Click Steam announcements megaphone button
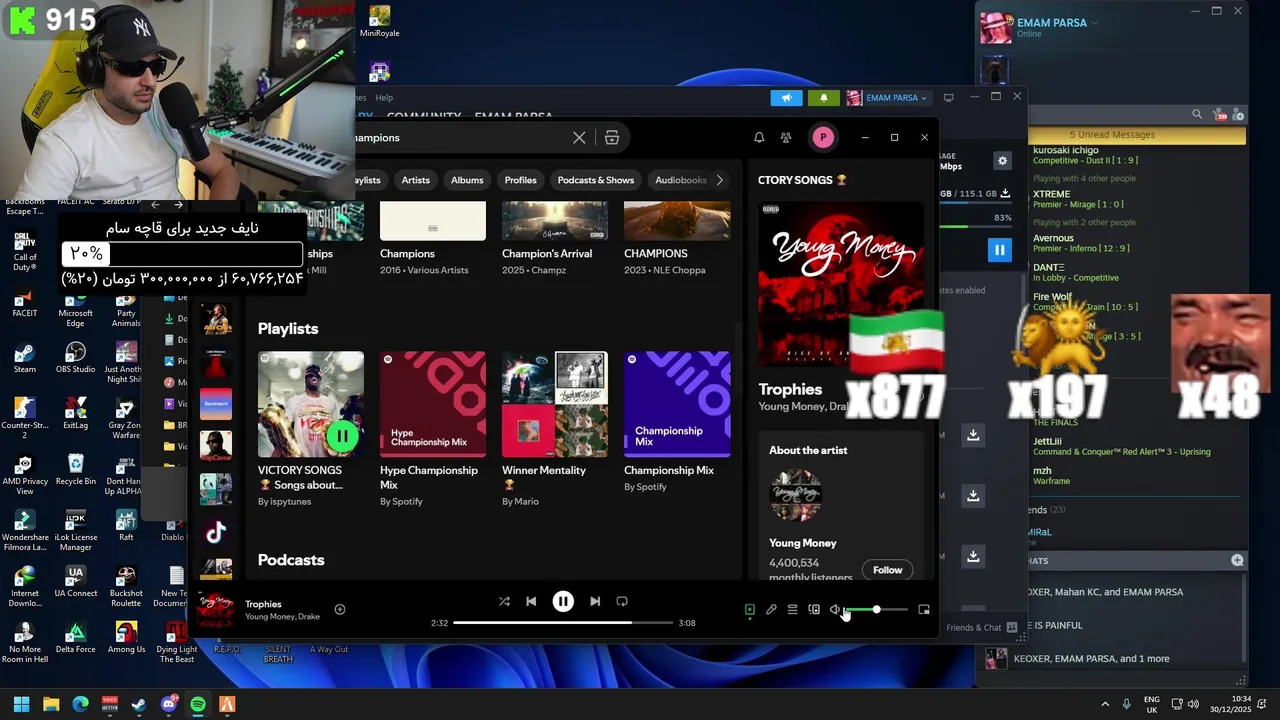This screenshot has height=720, width=1280. point(787,98)
